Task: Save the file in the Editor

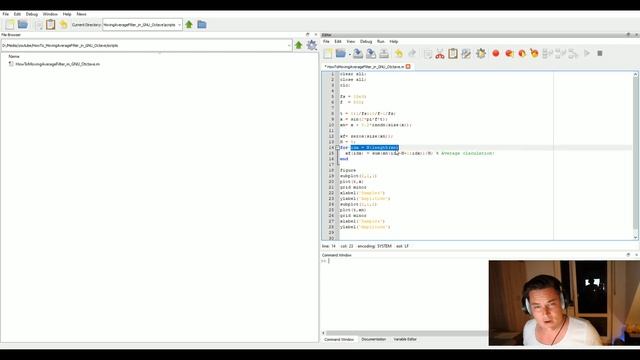Action: click(358, 53)
